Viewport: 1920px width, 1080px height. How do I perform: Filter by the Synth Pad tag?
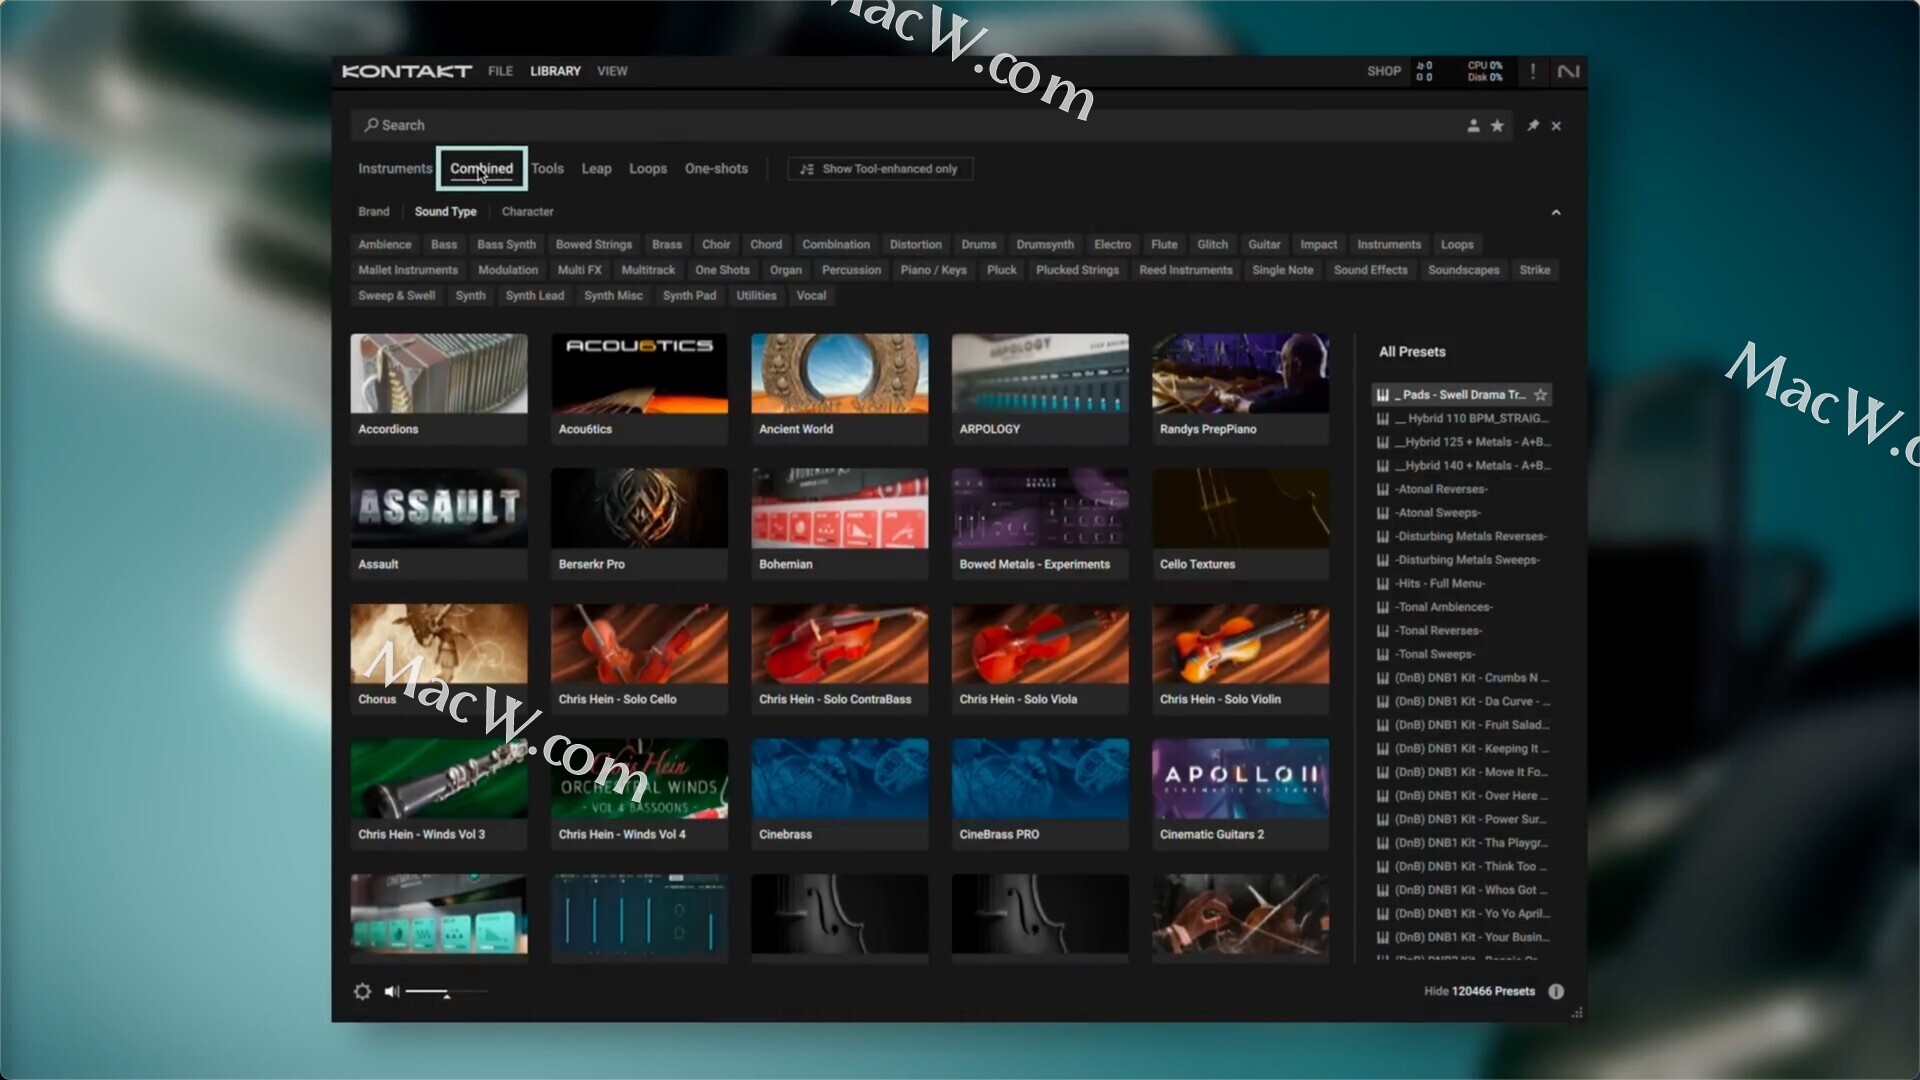point(689,295)
